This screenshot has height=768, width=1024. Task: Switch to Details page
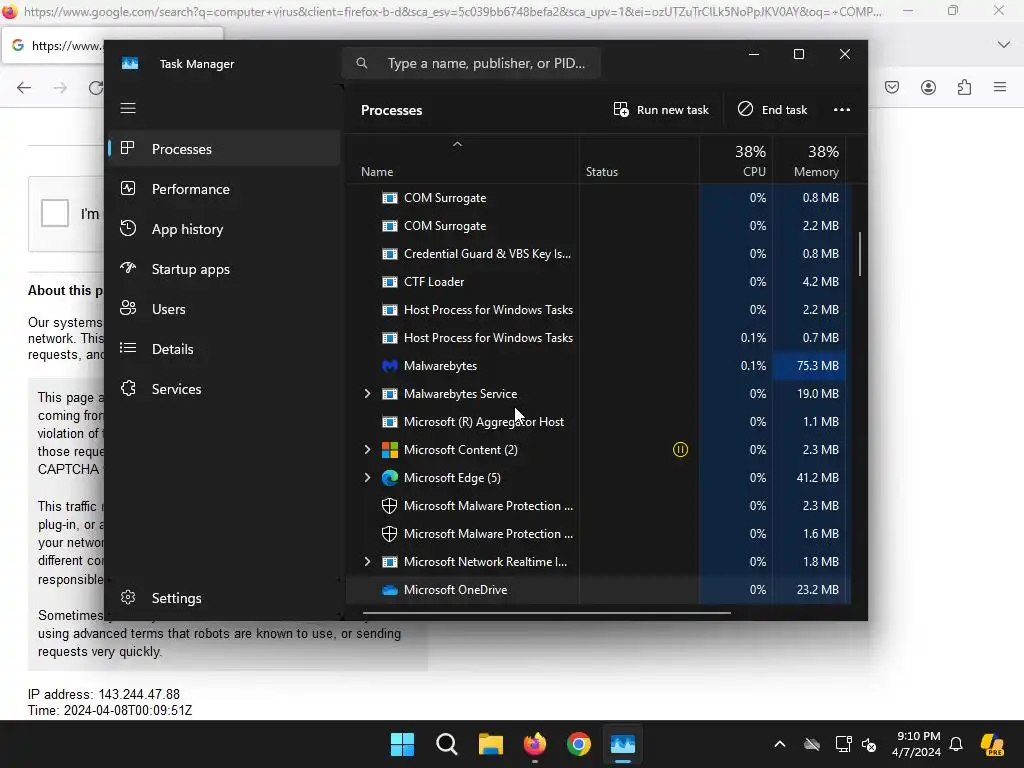pyautogui.click(x=225, y=349)
